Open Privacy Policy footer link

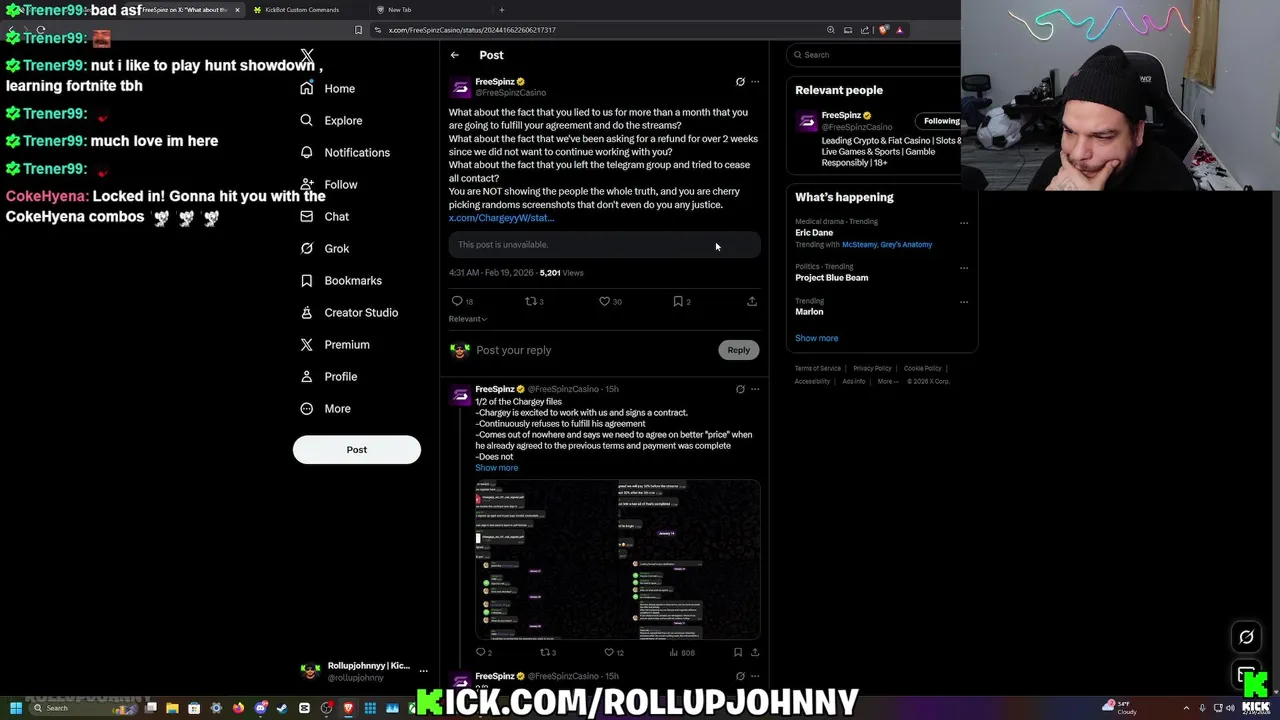pos(872,369)
